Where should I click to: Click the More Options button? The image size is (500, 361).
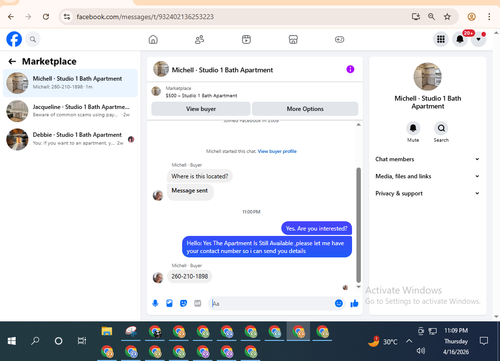click(x=305, y=109)
